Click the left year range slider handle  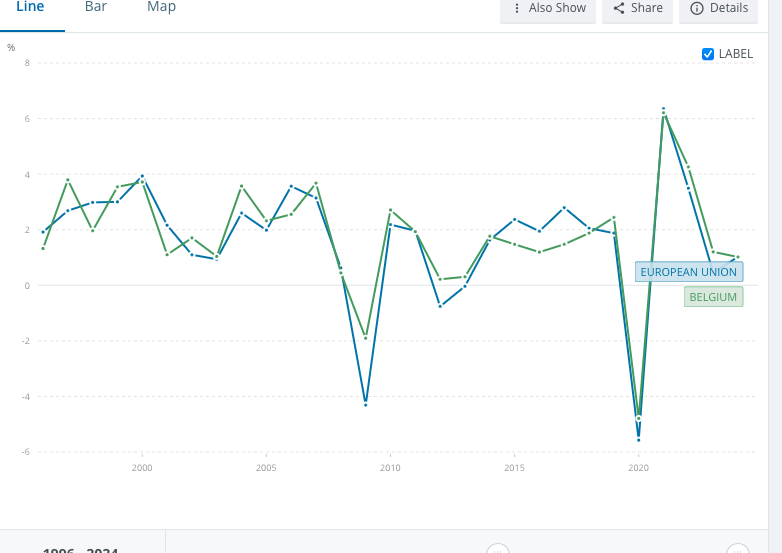(x=498, y=549)
